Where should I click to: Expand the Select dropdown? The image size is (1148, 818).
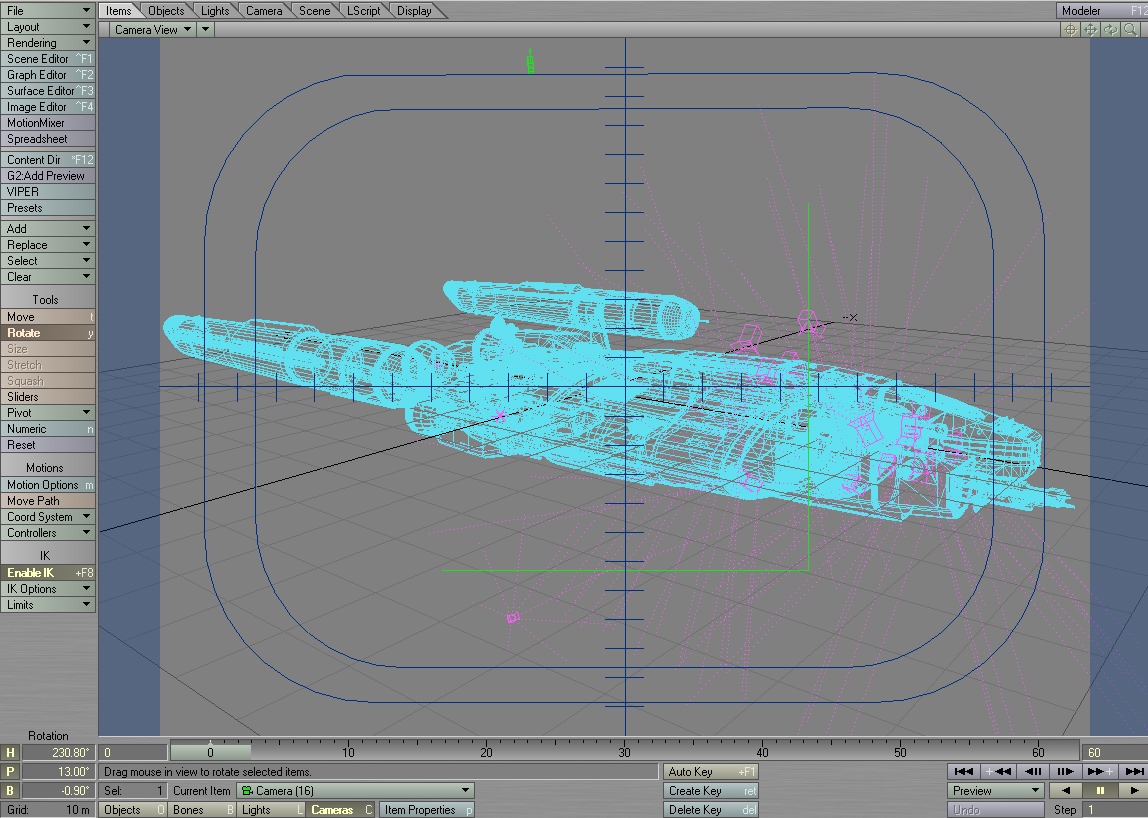tap(48, 261)
